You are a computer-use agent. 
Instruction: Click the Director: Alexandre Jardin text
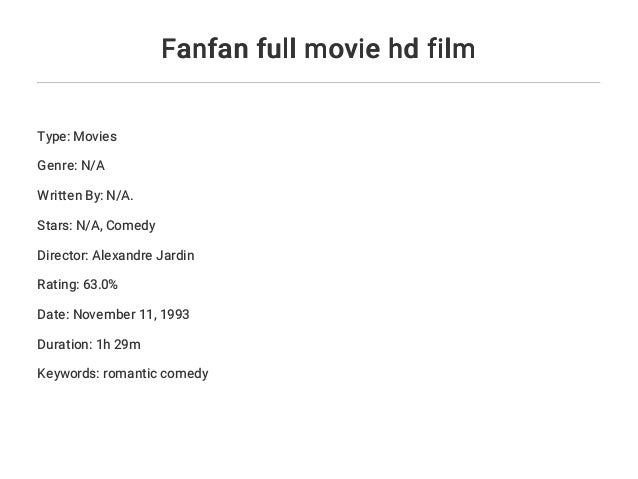coord(116,255)
